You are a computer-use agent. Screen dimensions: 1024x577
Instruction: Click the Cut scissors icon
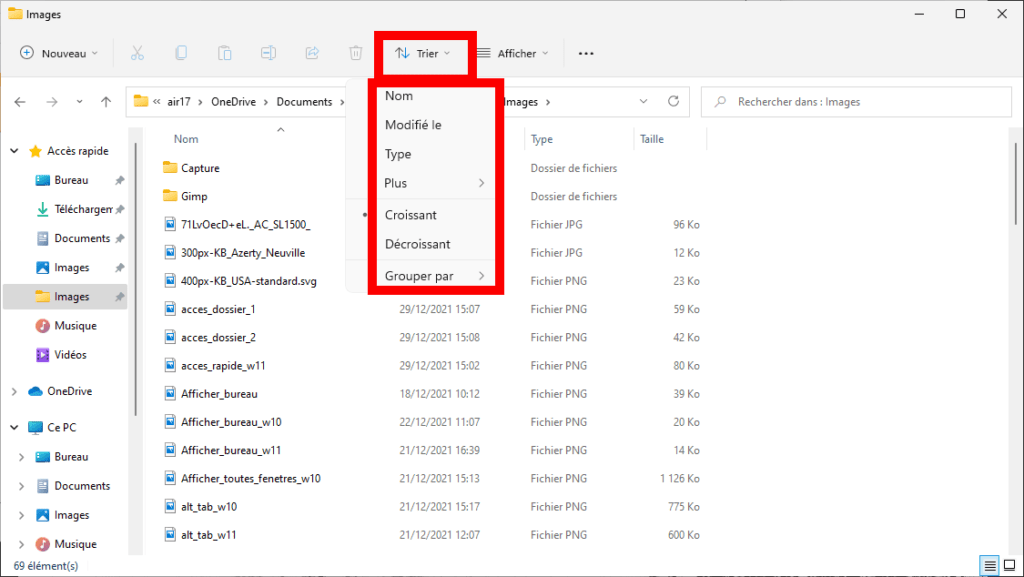point(137,54)
